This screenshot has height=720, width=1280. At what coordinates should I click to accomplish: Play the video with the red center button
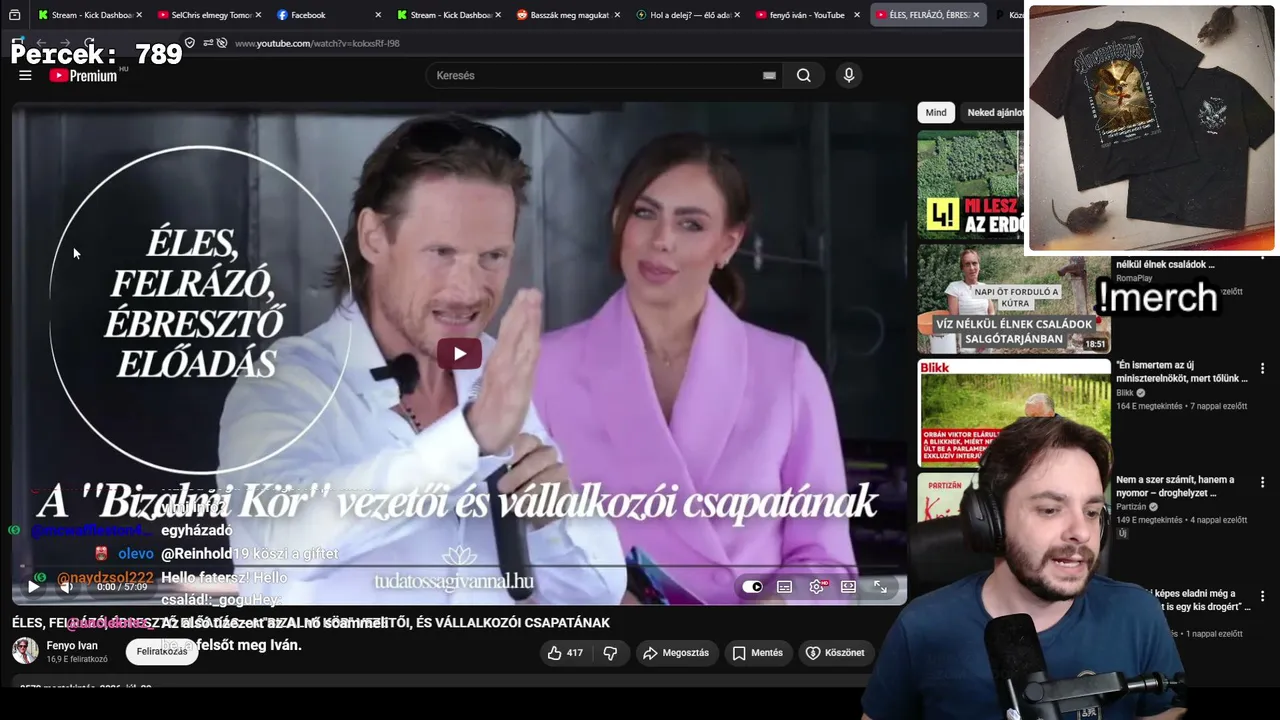tap(459, 353)
